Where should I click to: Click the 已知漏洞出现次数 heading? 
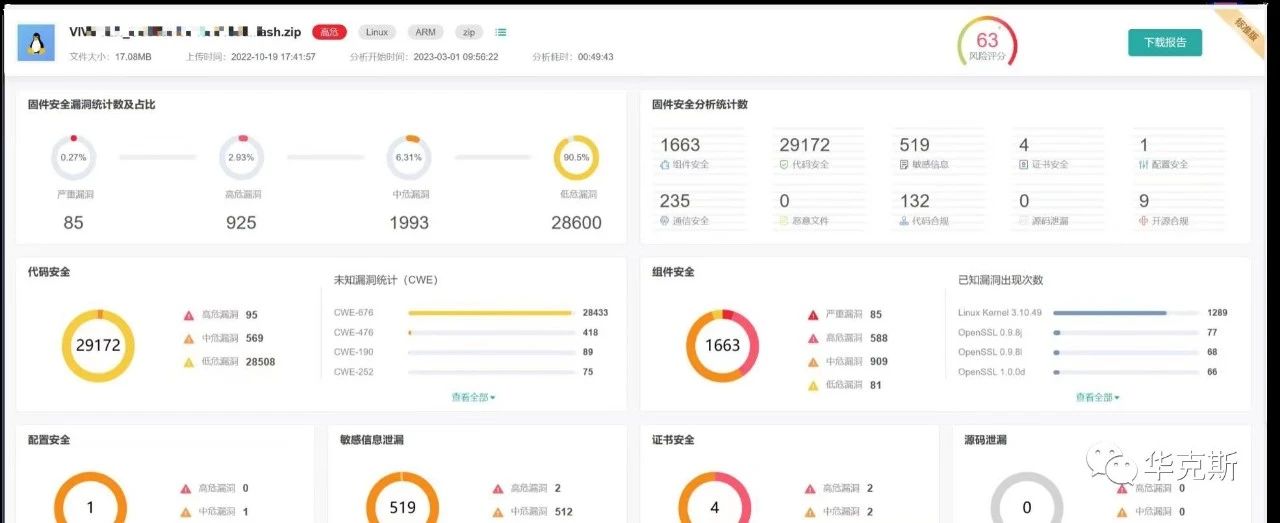(x=1001, y=280)
